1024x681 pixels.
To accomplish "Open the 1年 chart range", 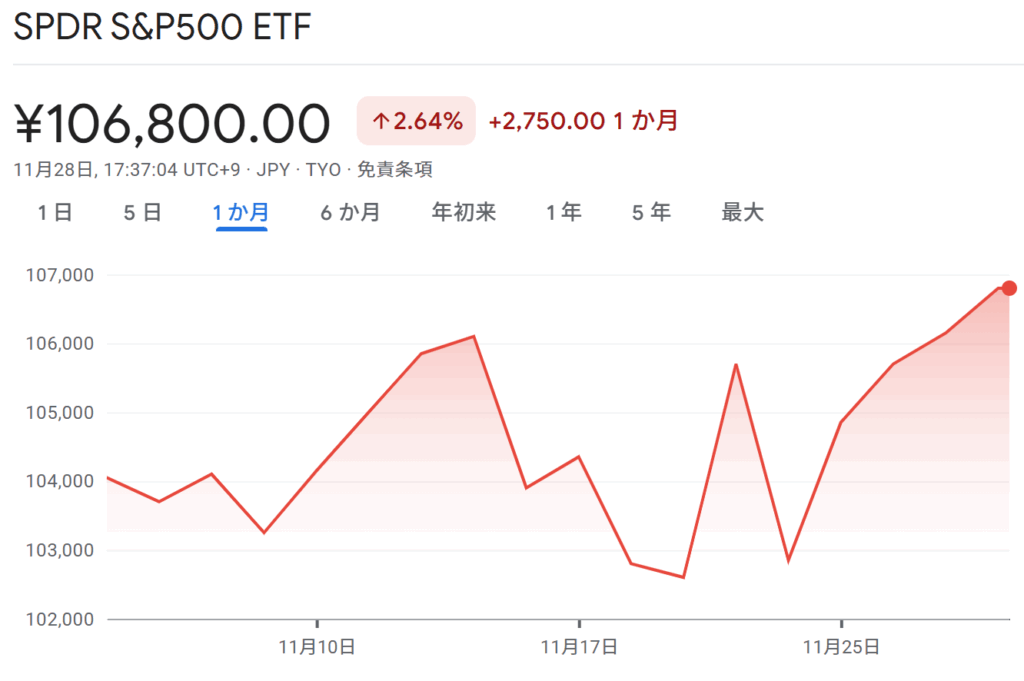I will 564,212.
